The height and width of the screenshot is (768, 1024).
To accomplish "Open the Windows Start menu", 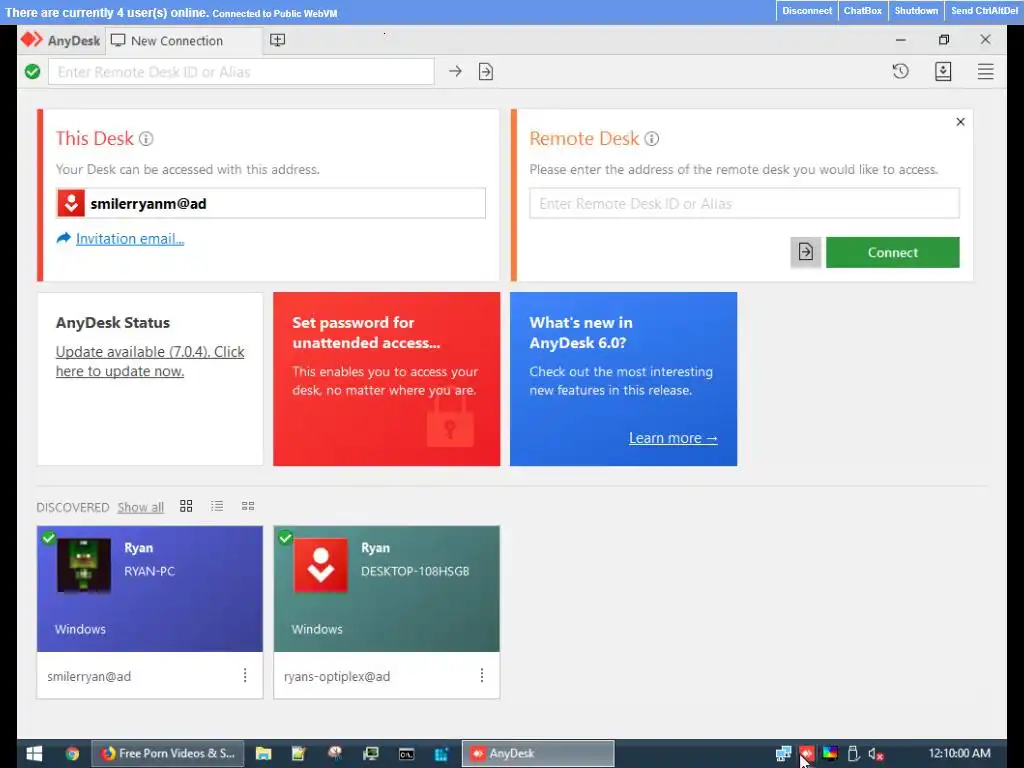I will (34, 754).
